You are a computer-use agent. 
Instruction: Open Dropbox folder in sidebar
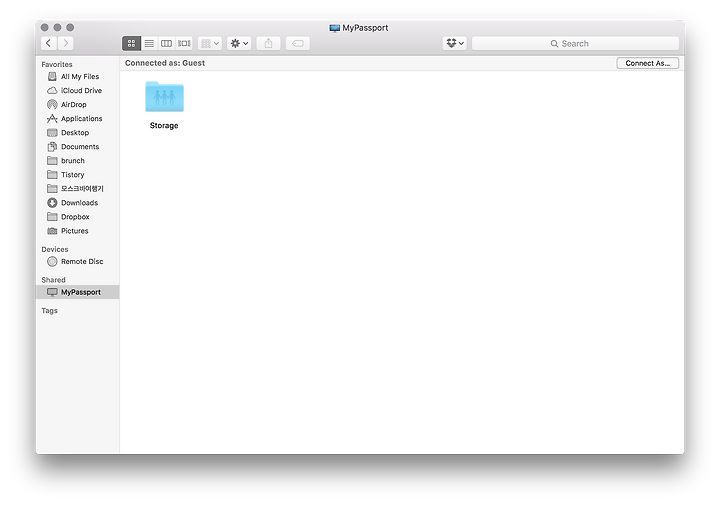tap(77, 217)
